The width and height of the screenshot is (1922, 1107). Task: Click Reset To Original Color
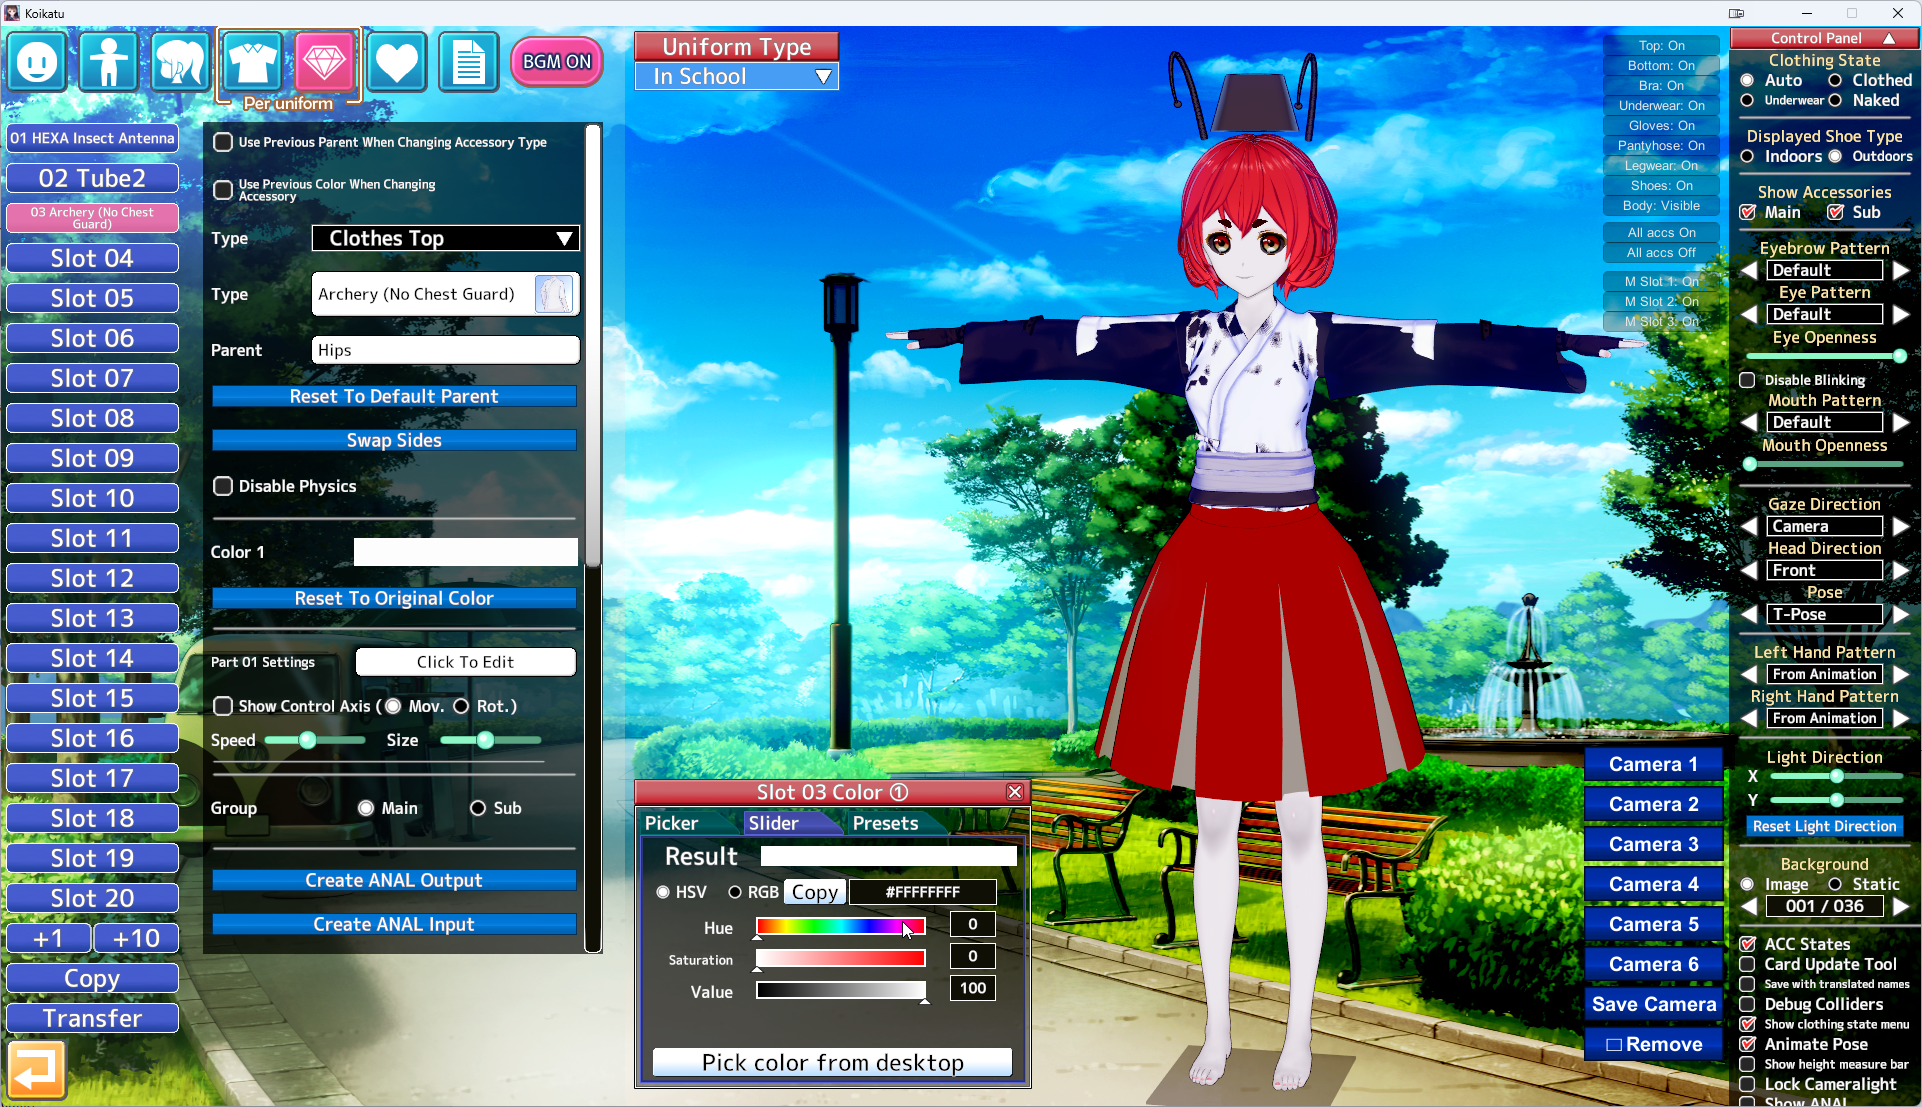coord(394,598)
